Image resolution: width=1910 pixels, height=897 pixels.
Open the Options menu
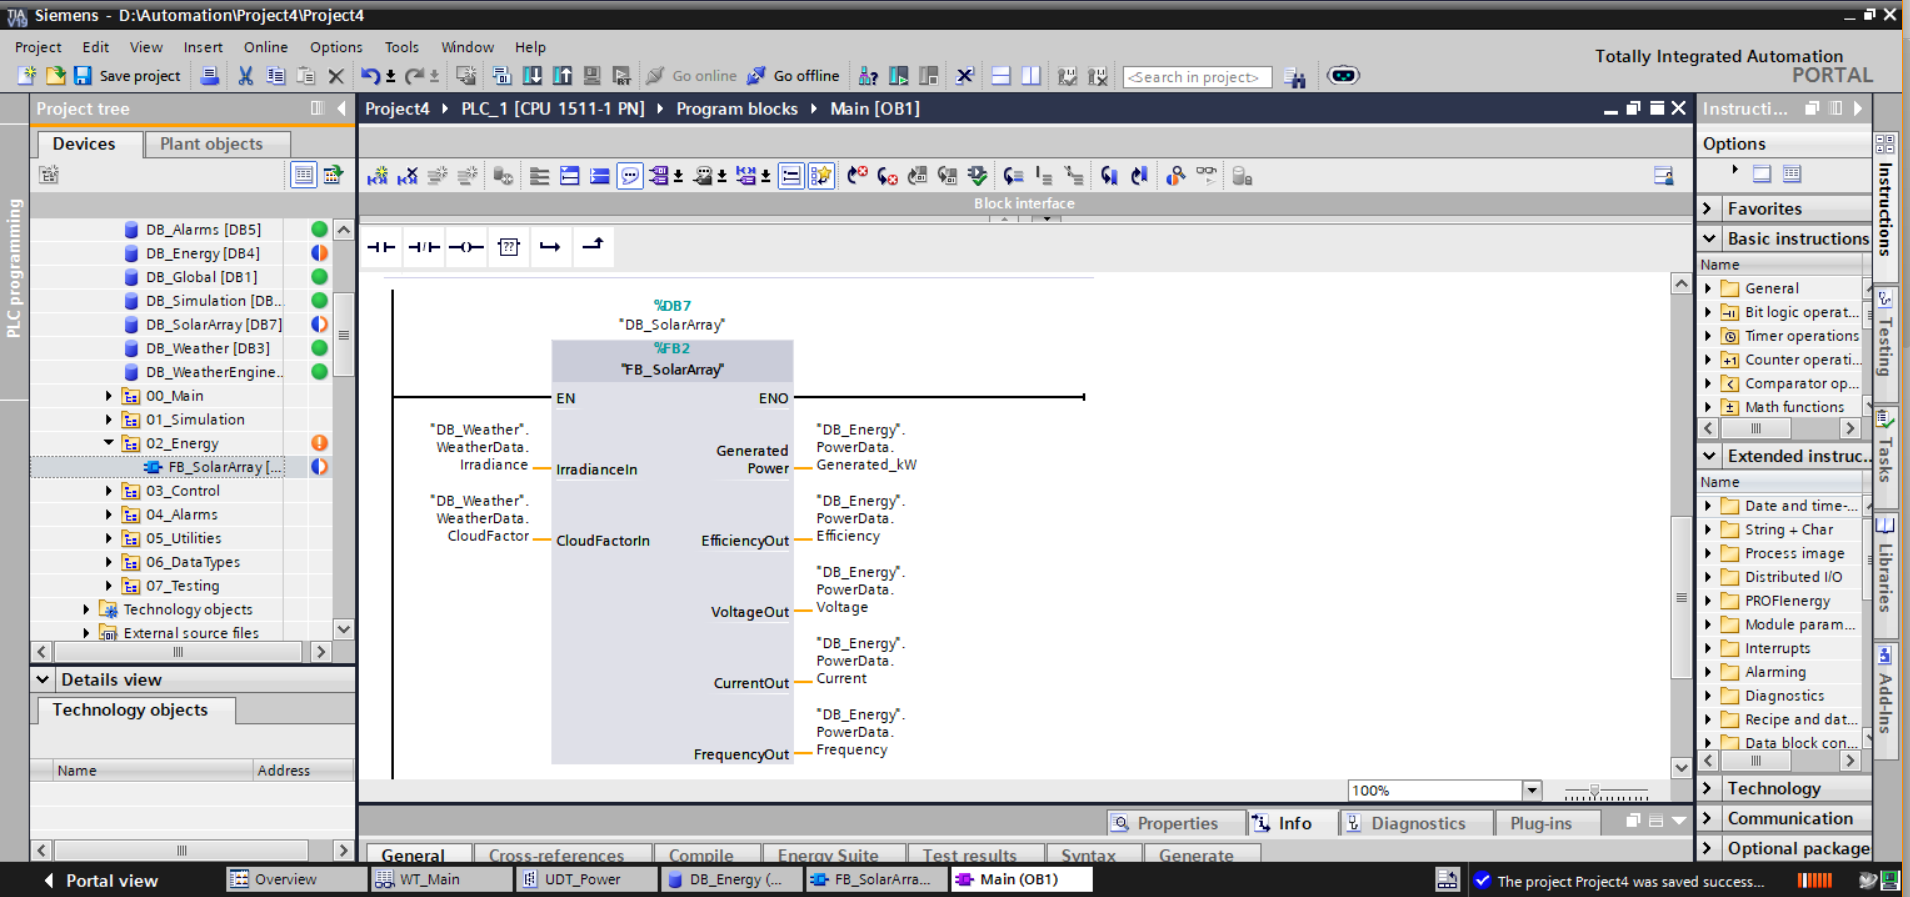click(x=336, y=47)
